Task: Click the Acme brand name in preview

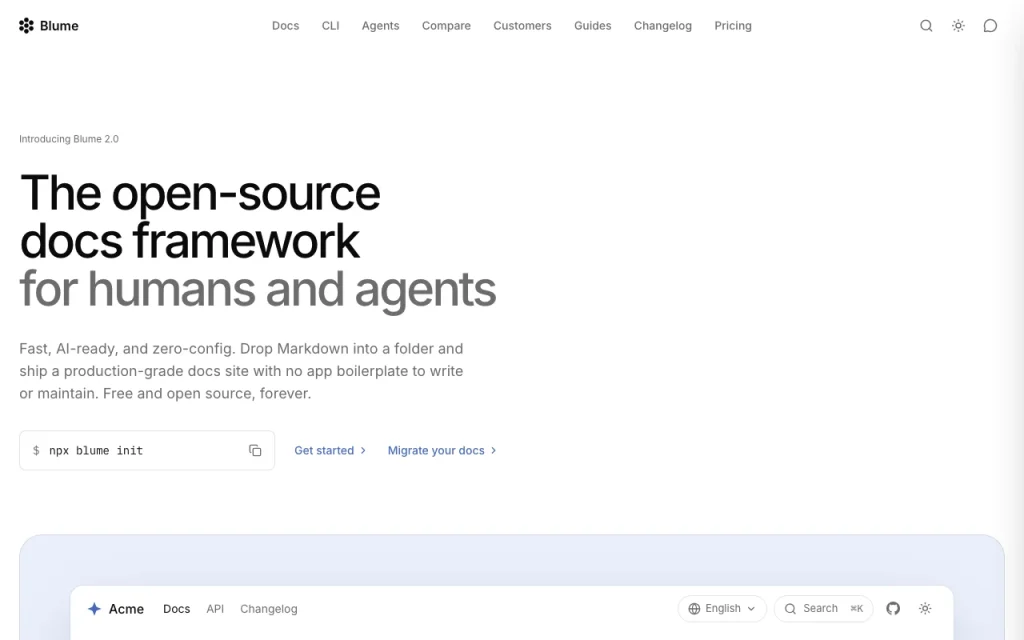Action: pyautogui.click(x=126, y=609)
